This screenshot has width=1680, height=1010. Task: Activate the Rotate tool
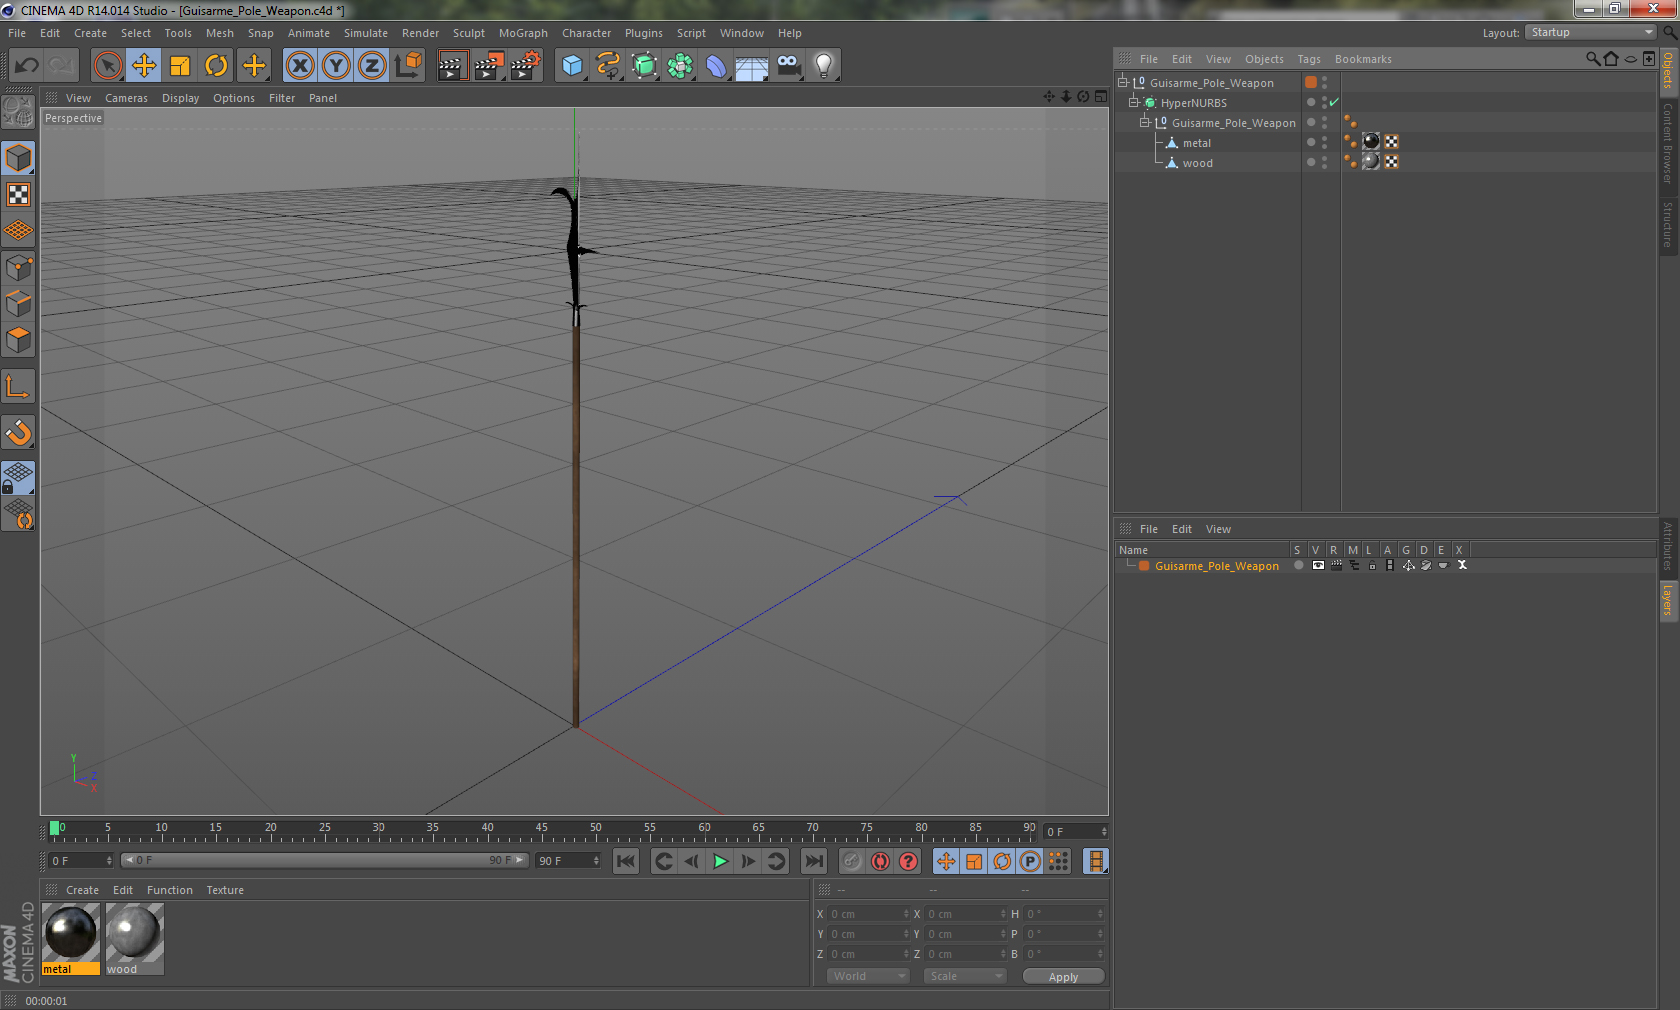[216, 66]
